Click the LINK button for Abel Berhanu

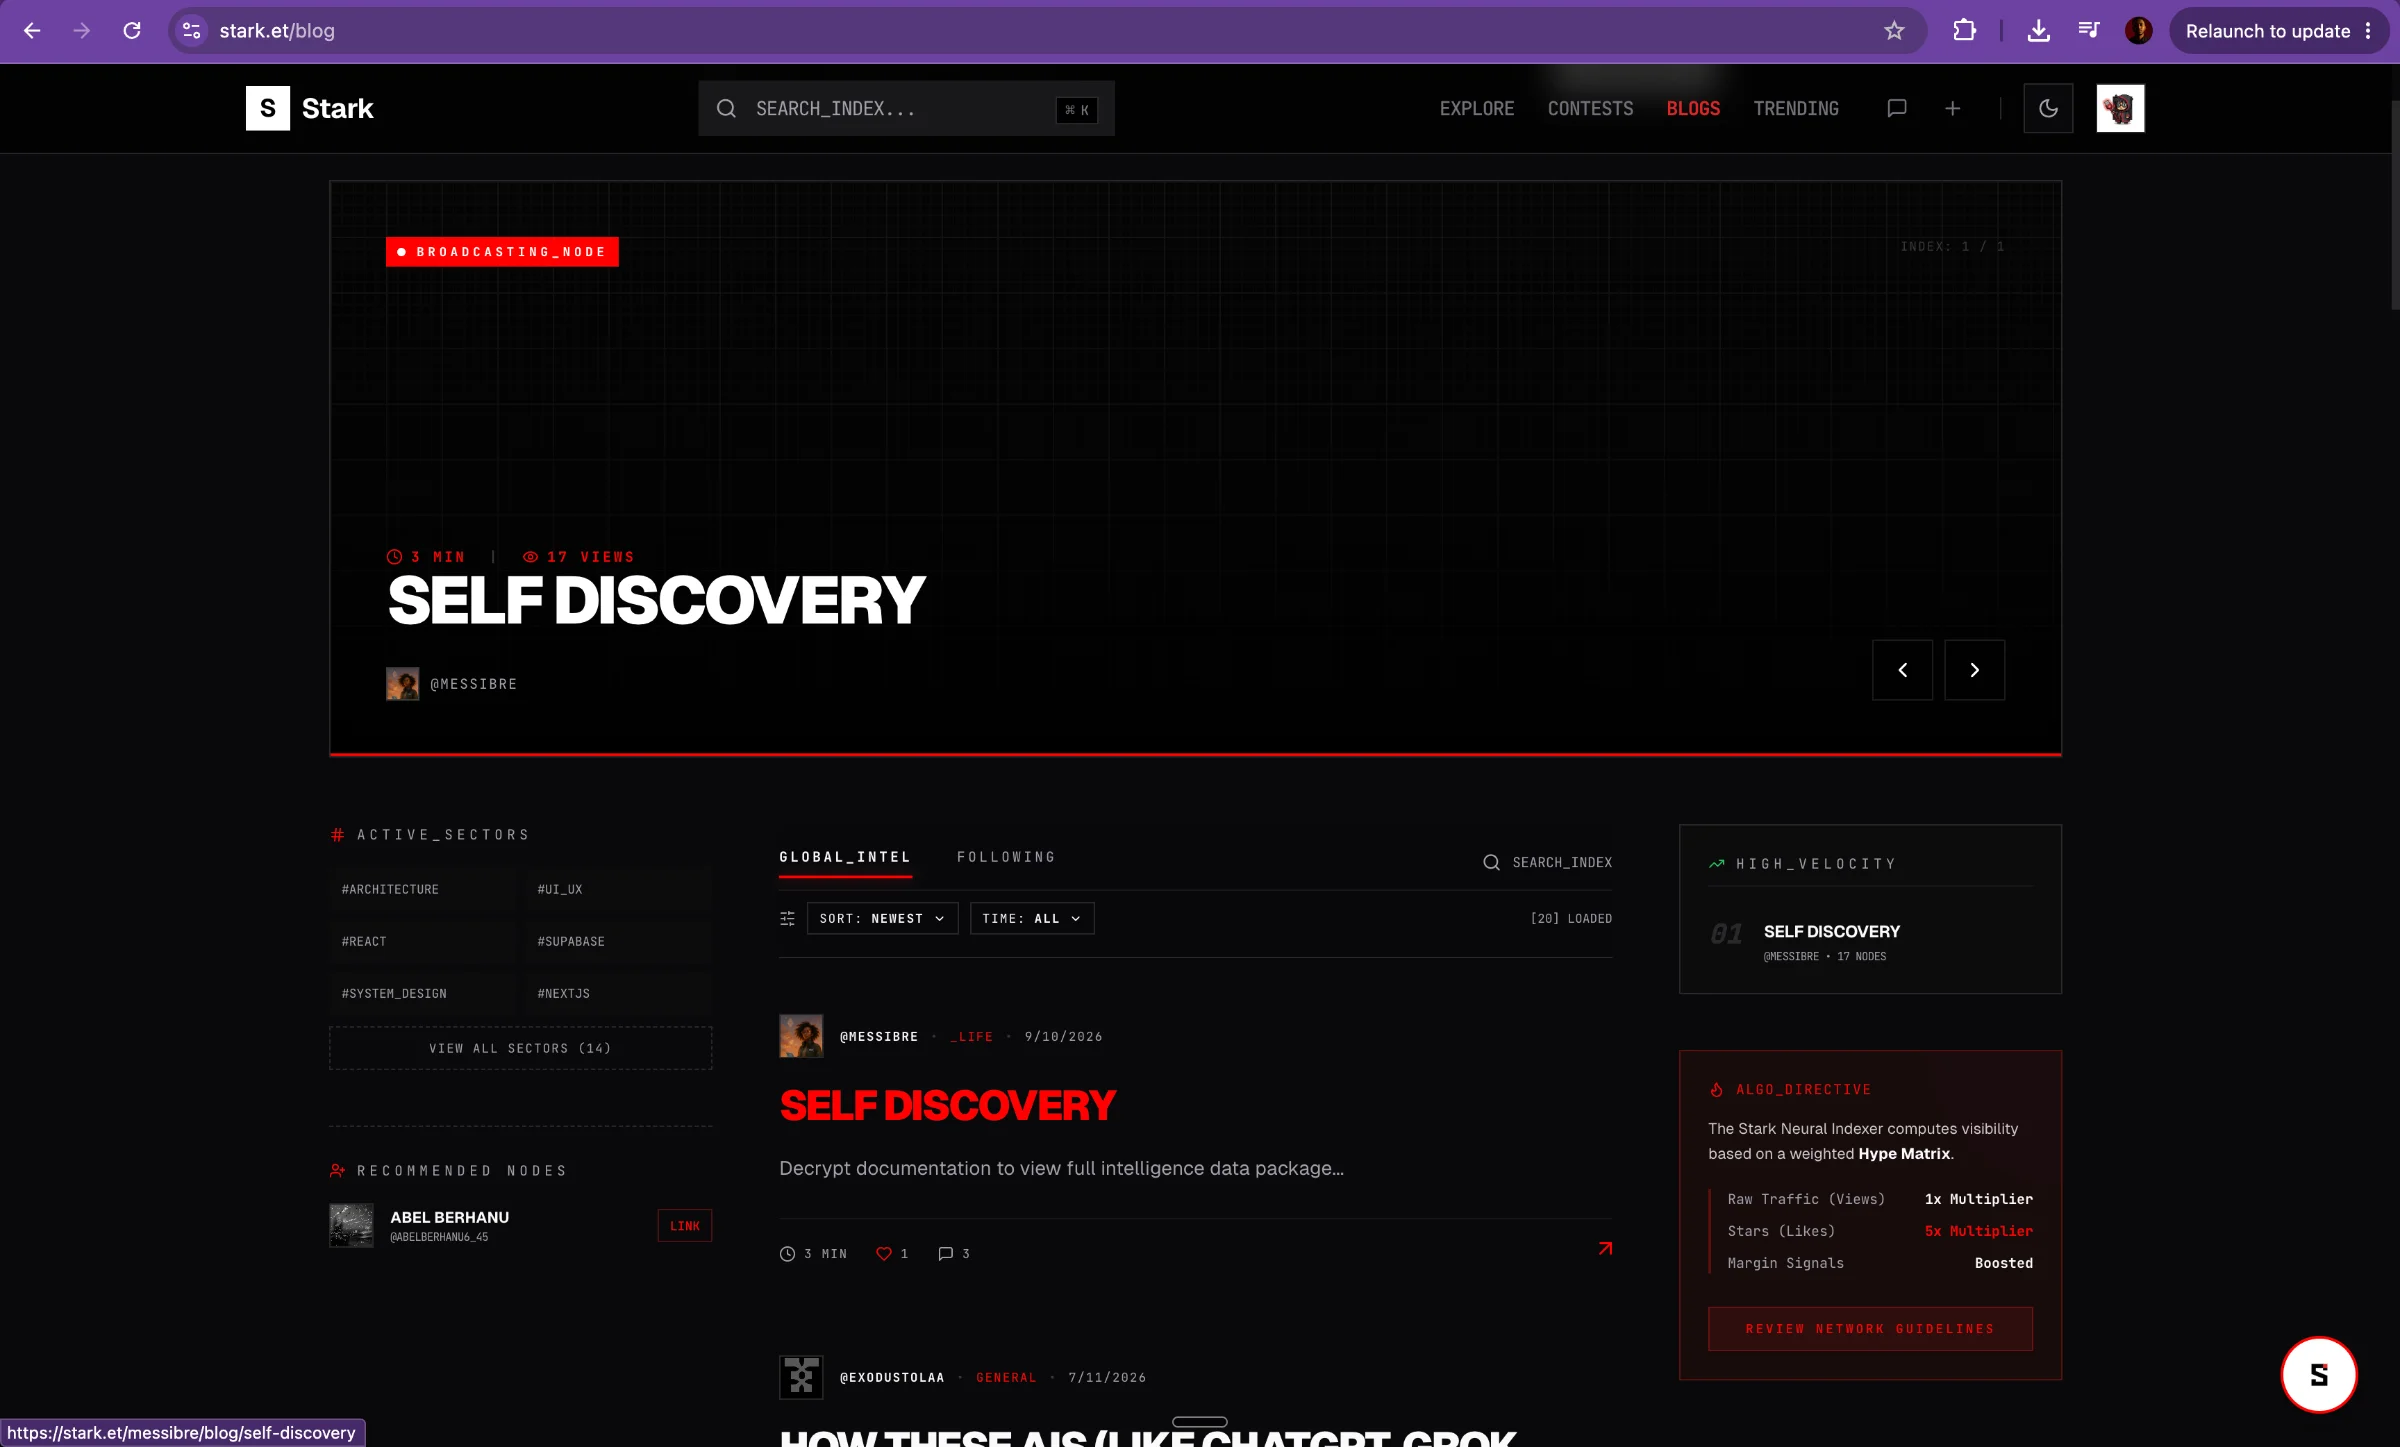pos(685,1226)
